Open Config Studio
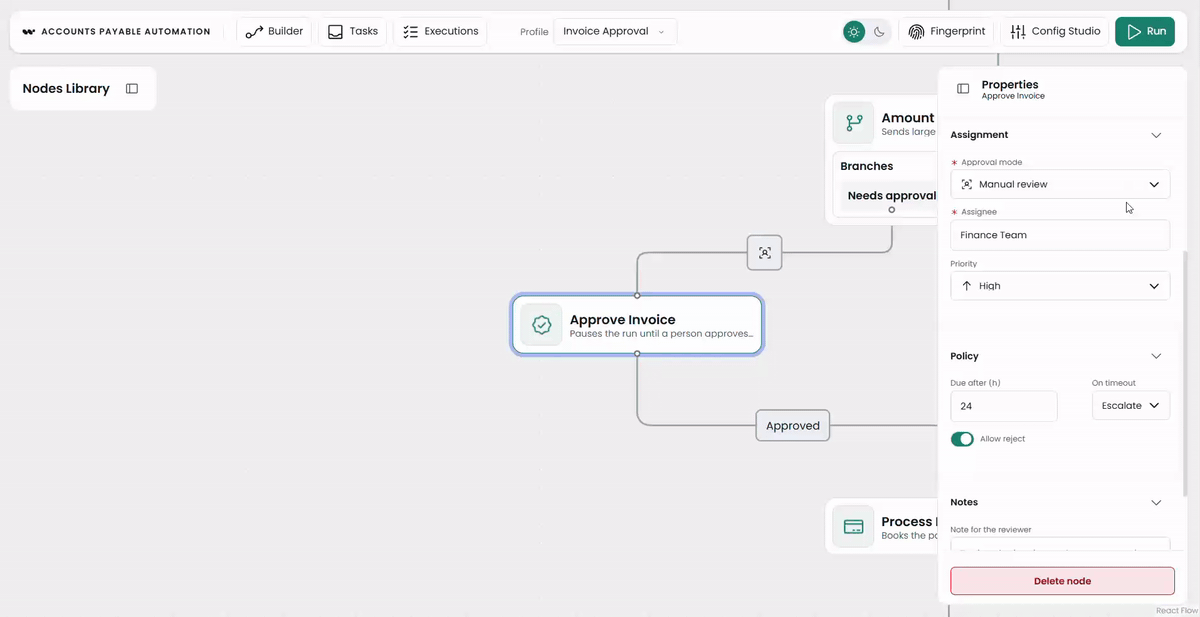 click(x=1055, y=31)
